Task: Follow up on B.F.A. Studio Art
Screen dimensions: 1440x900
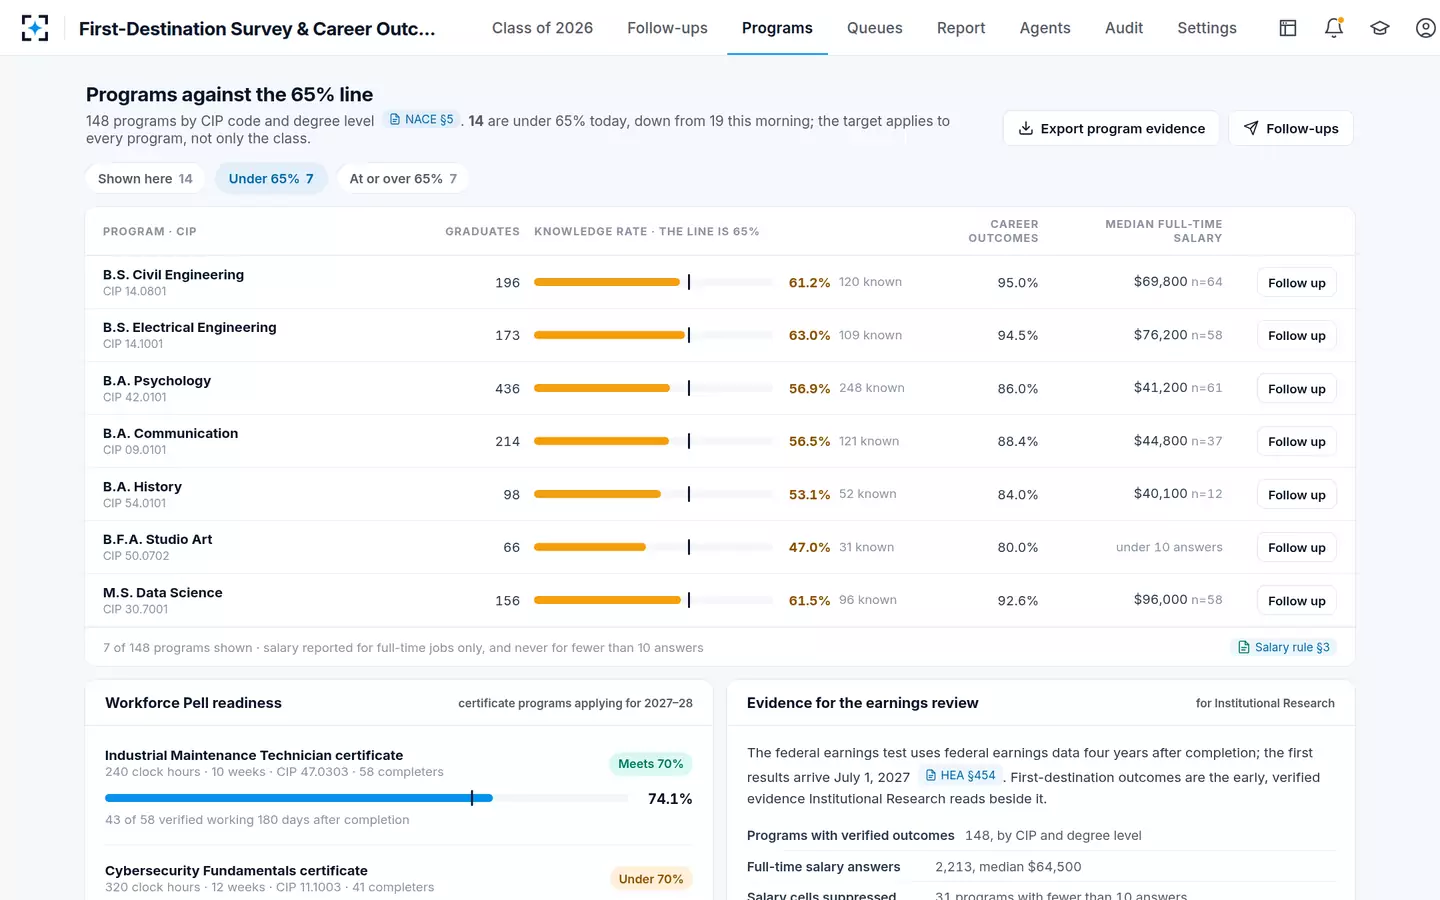Action: 1296,548
